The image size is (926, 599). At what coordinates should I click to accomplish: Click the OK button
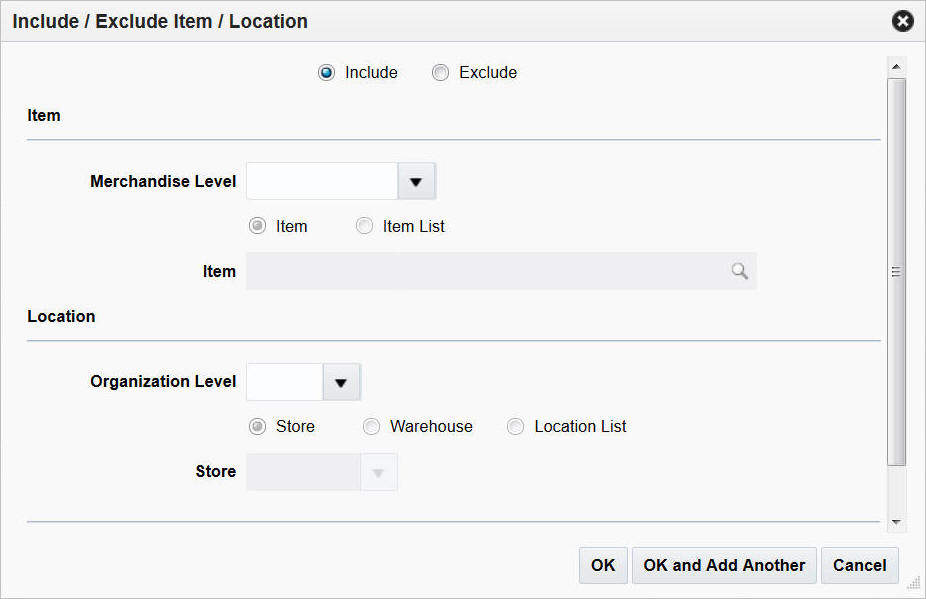click(603, 565)
